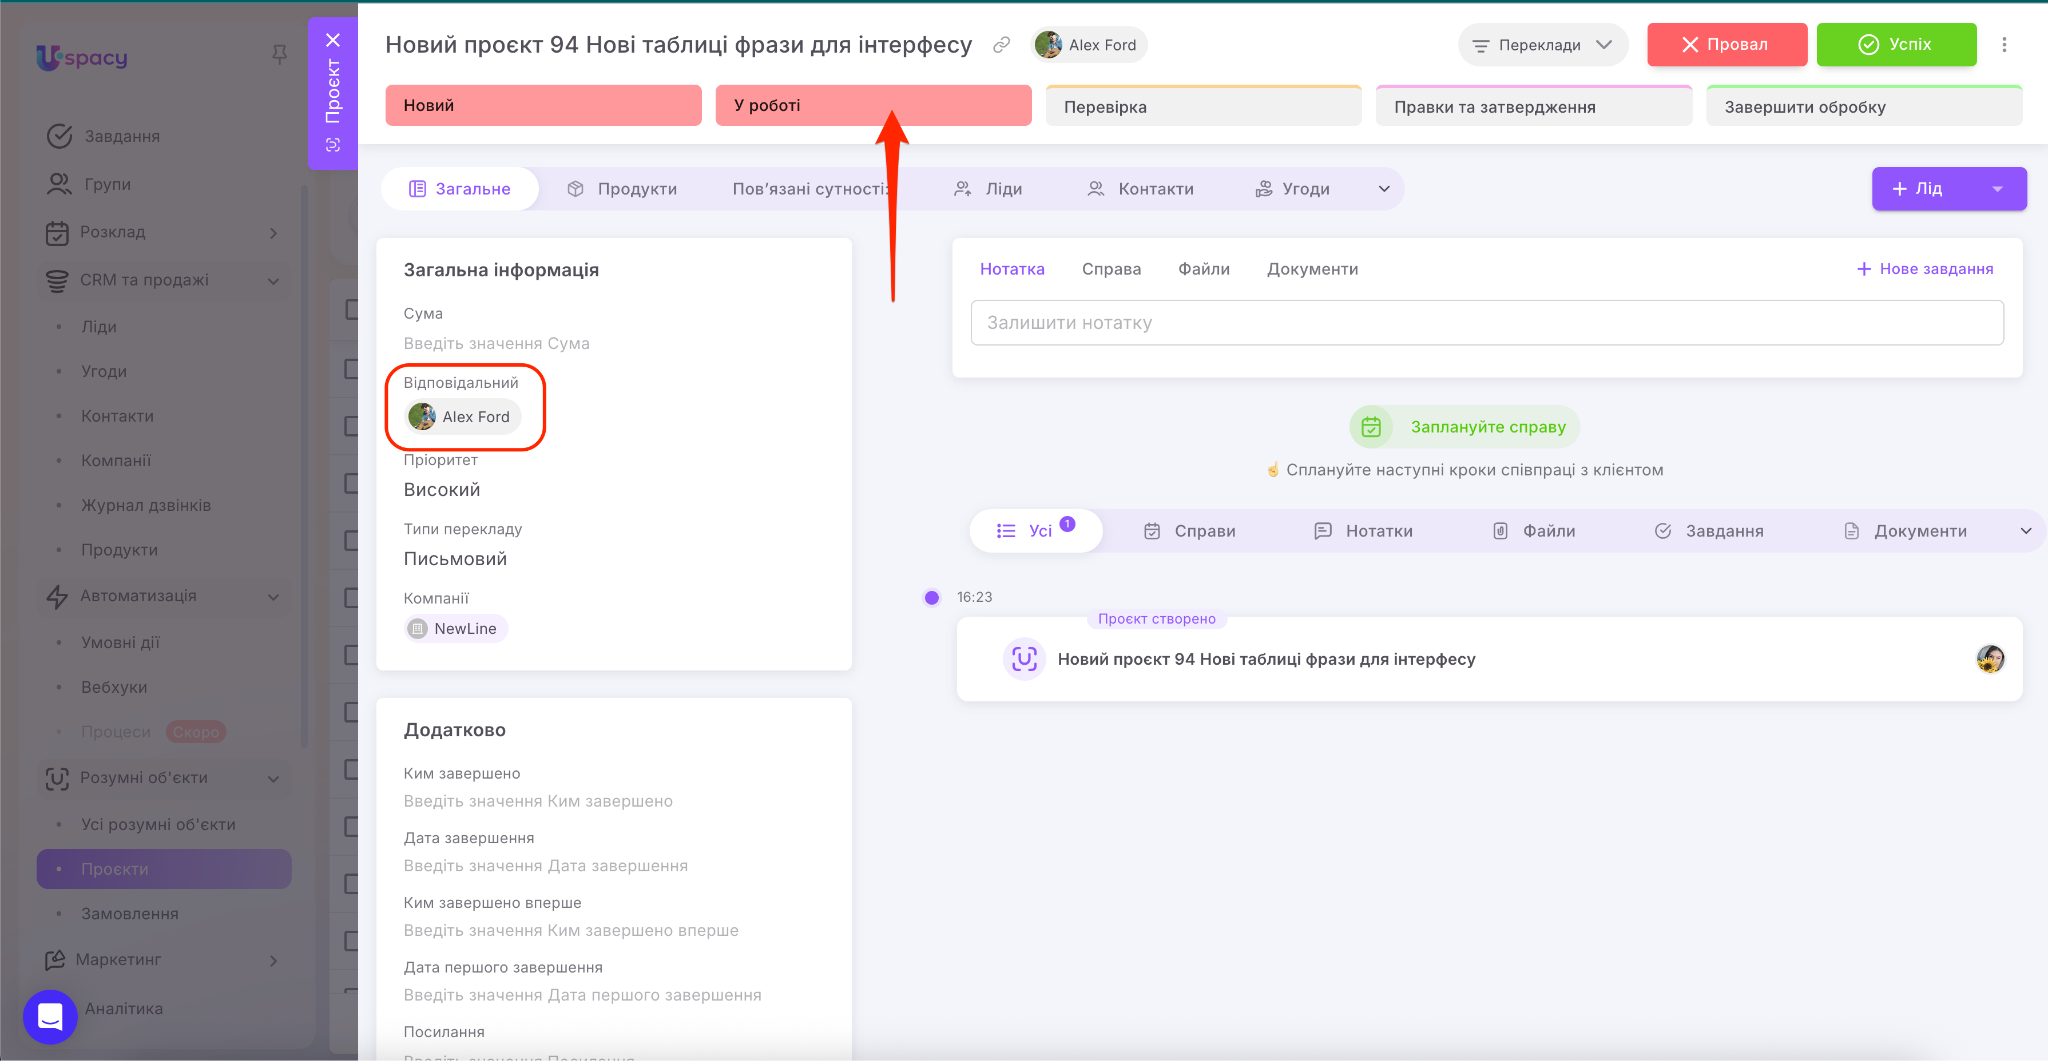Click the calendar icon near Заплануйте справу
This screenshot has height=1061, width=2048.
[1371, 427]
